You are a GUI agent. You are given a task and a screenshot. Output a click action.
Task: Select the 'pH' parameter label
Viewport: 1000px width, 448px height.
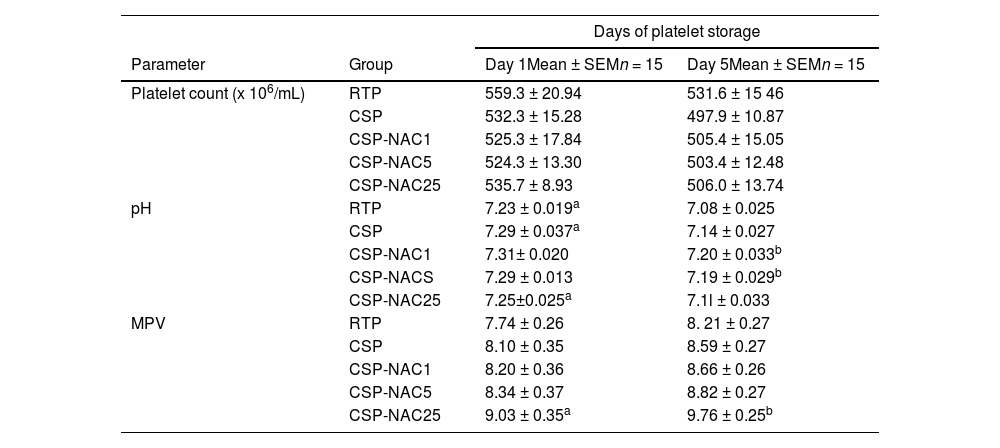tap(141, 209)
